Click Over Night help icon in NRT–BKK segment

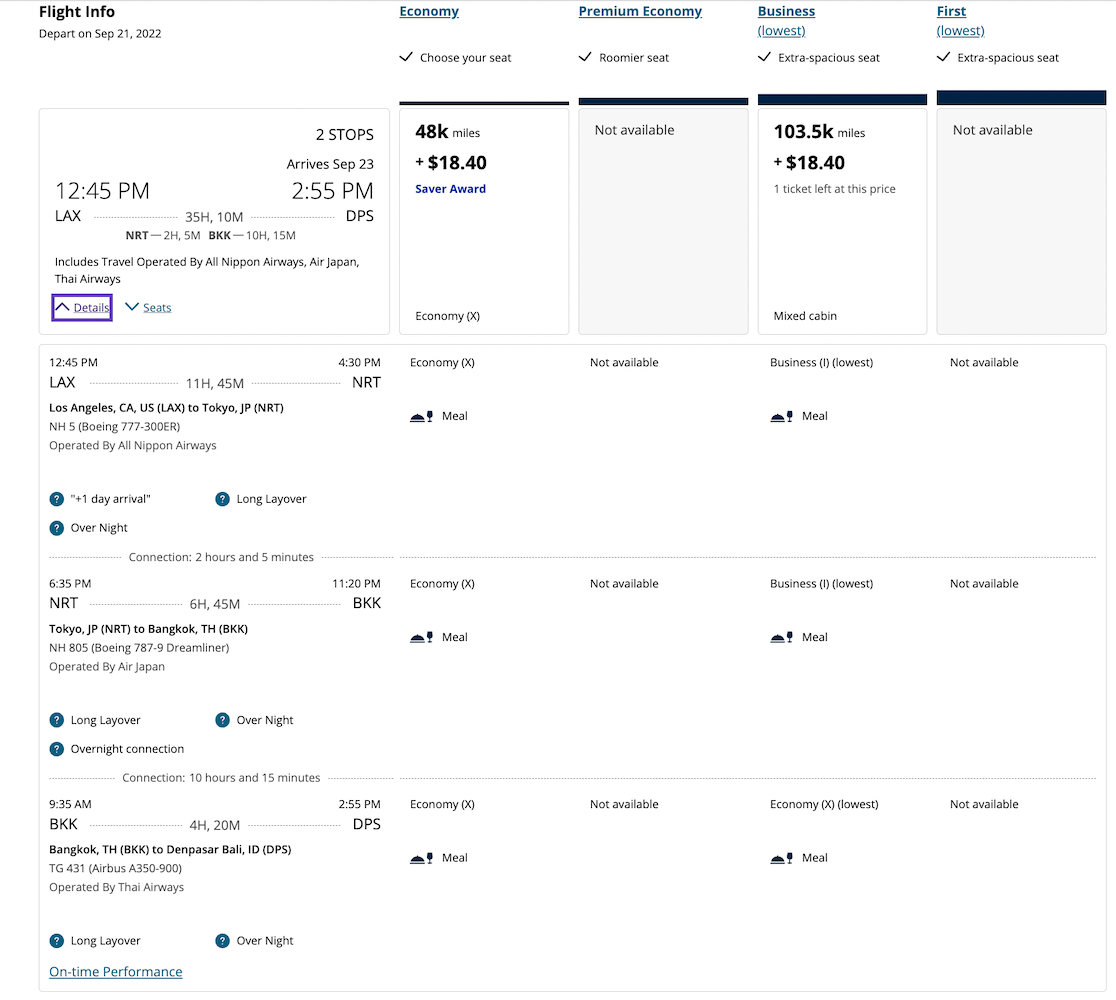(223, 720)
